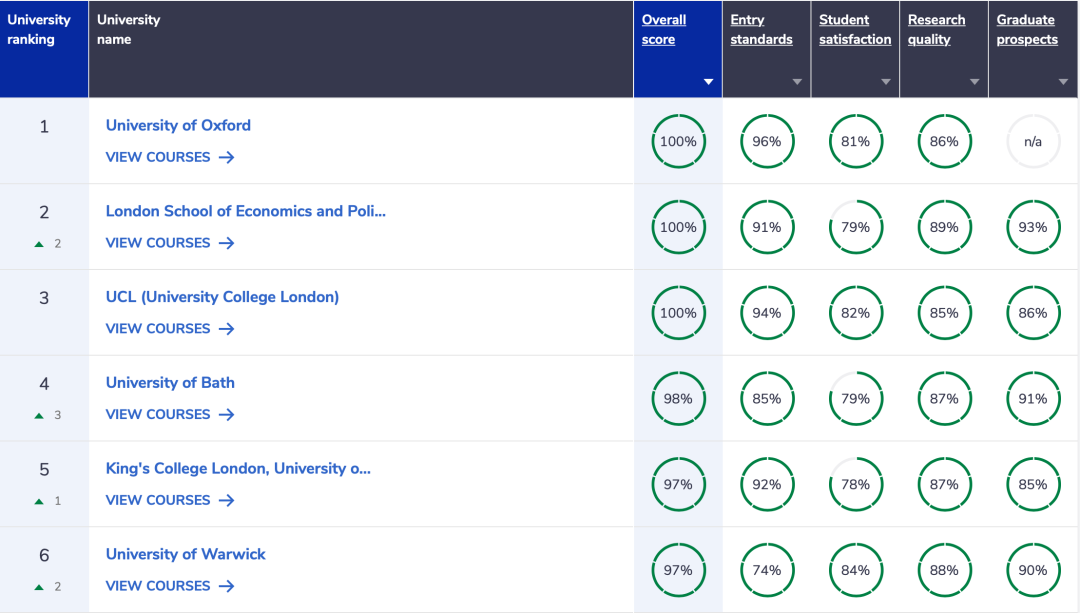The height and width of the screenshot is (613, 1080).
Task: View courses for UCL
Action: (x=169, y=329)
